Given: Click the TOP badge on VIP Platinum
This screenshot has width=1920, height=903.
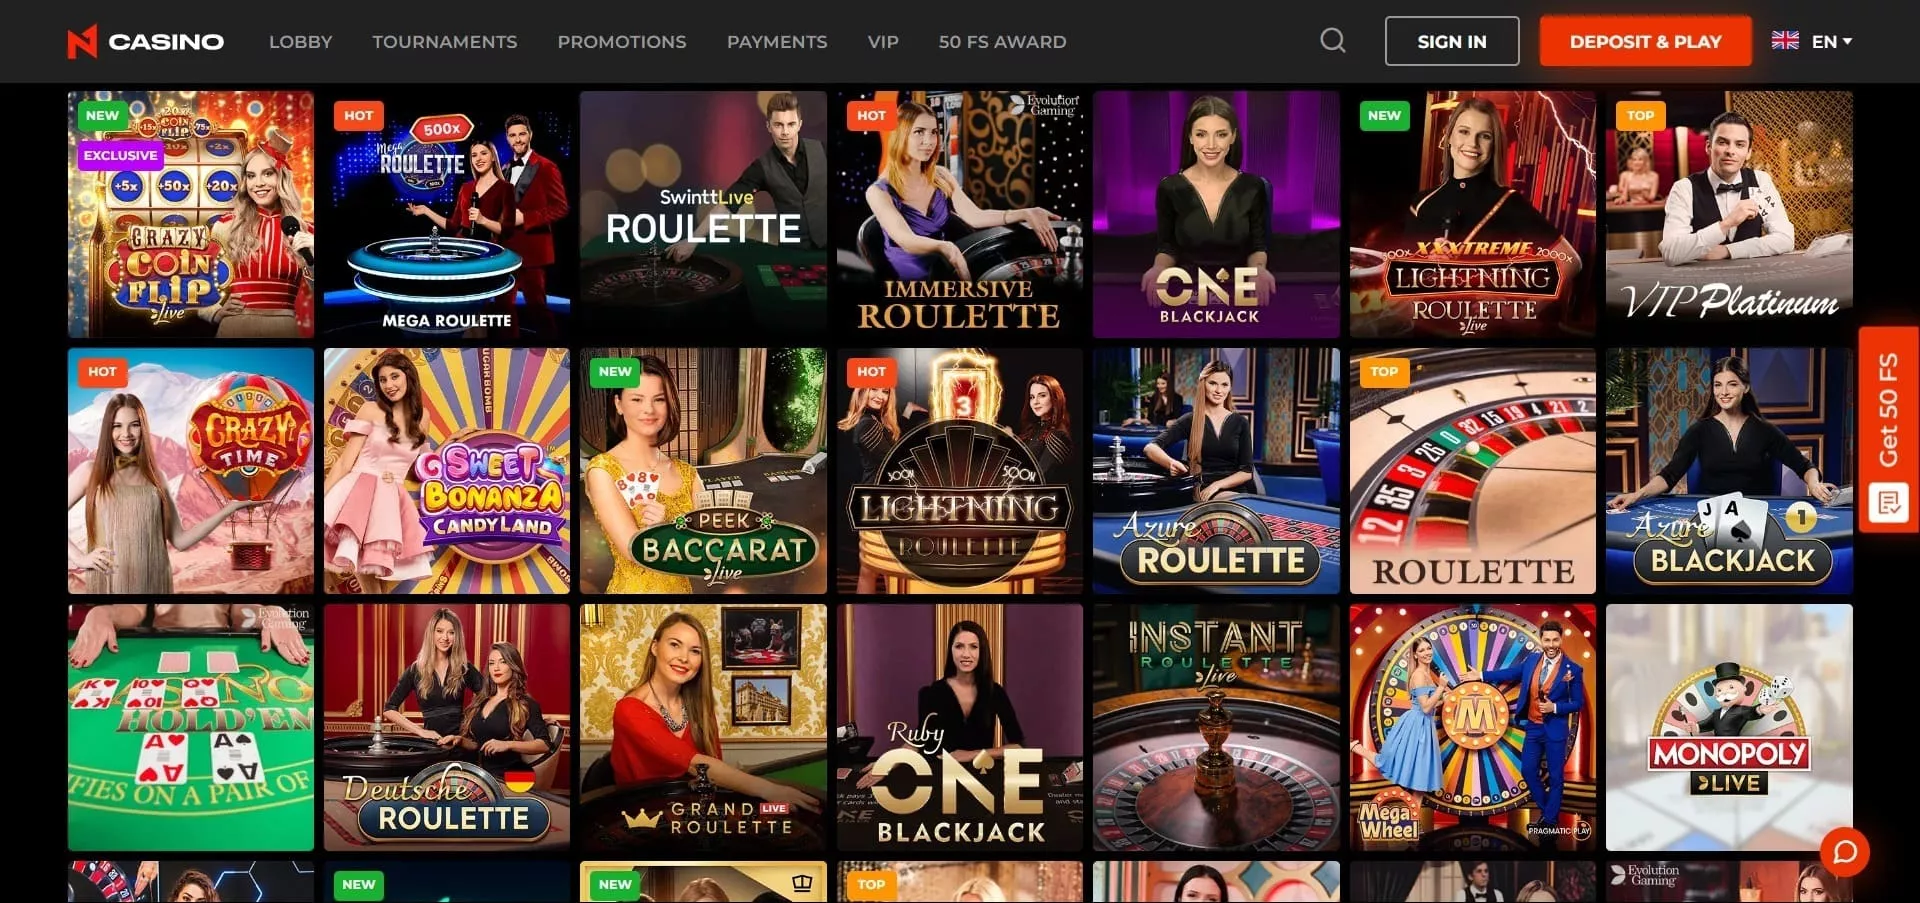Looking at the screenshot, I should click(x=1640, y=116).
